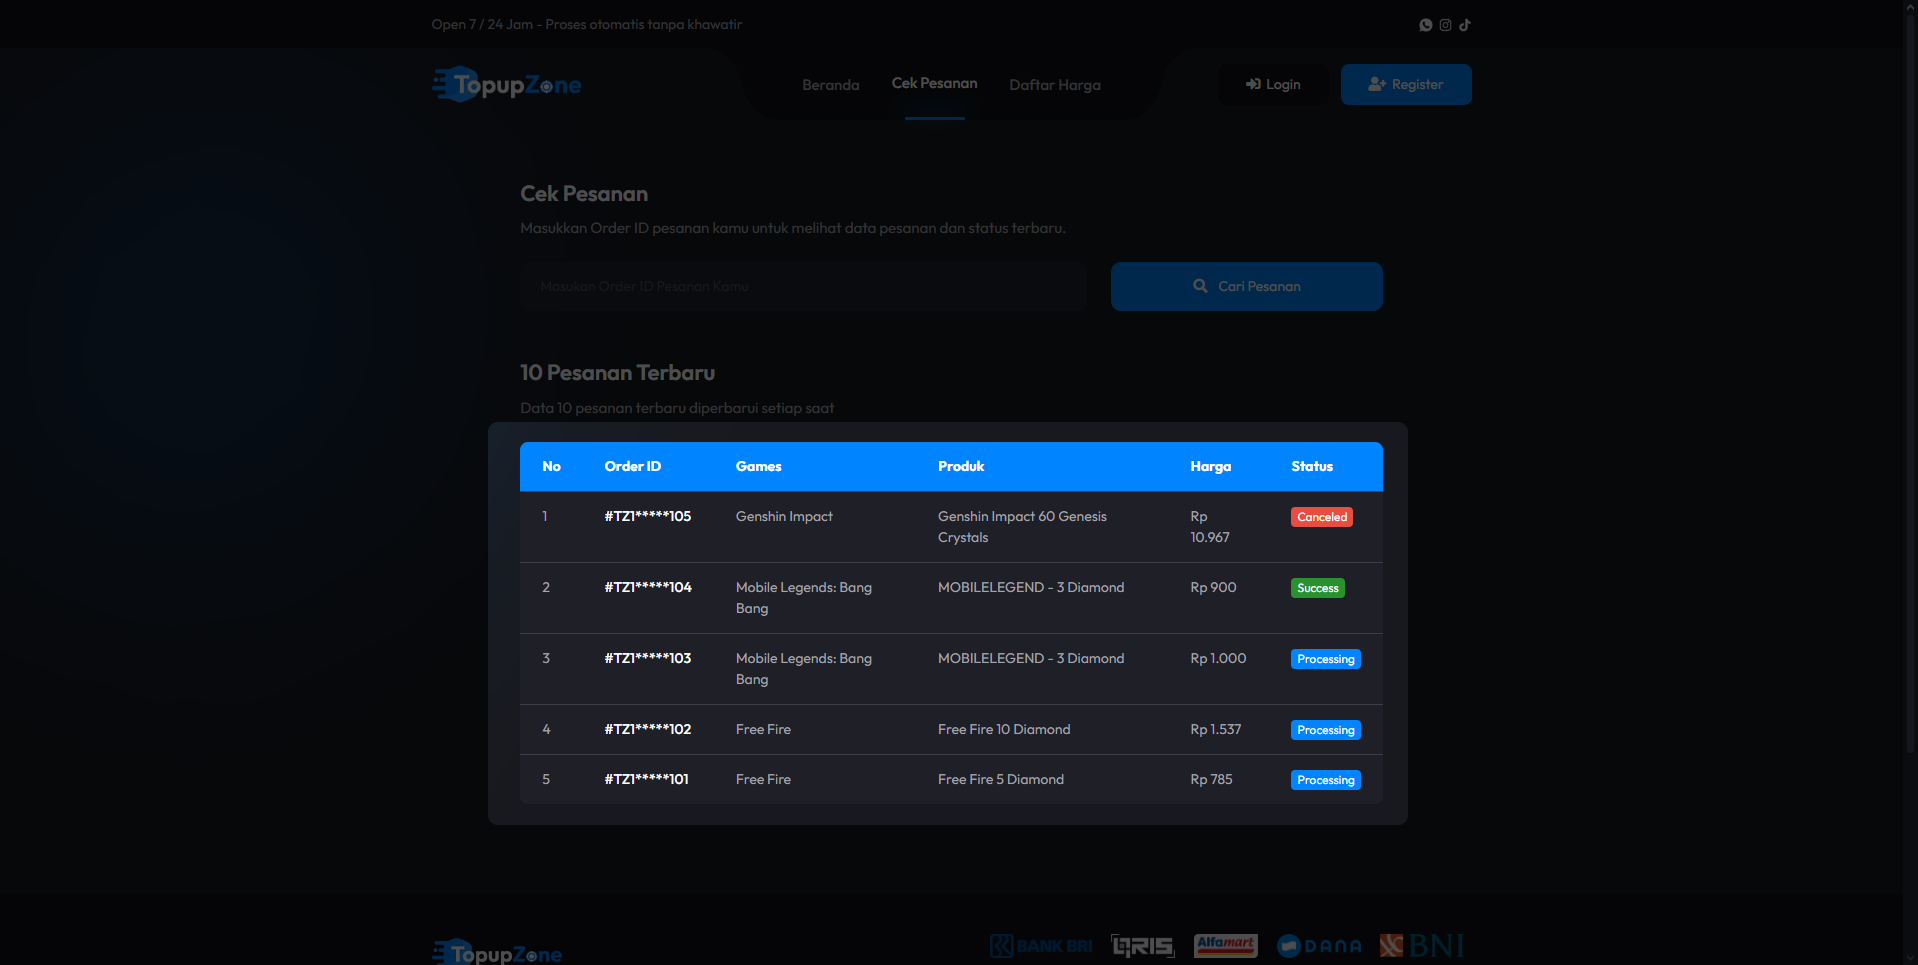Click the Status column header
This screenshot has width=1918, height=965.
pyautogui.click(x=1312, y=466)
